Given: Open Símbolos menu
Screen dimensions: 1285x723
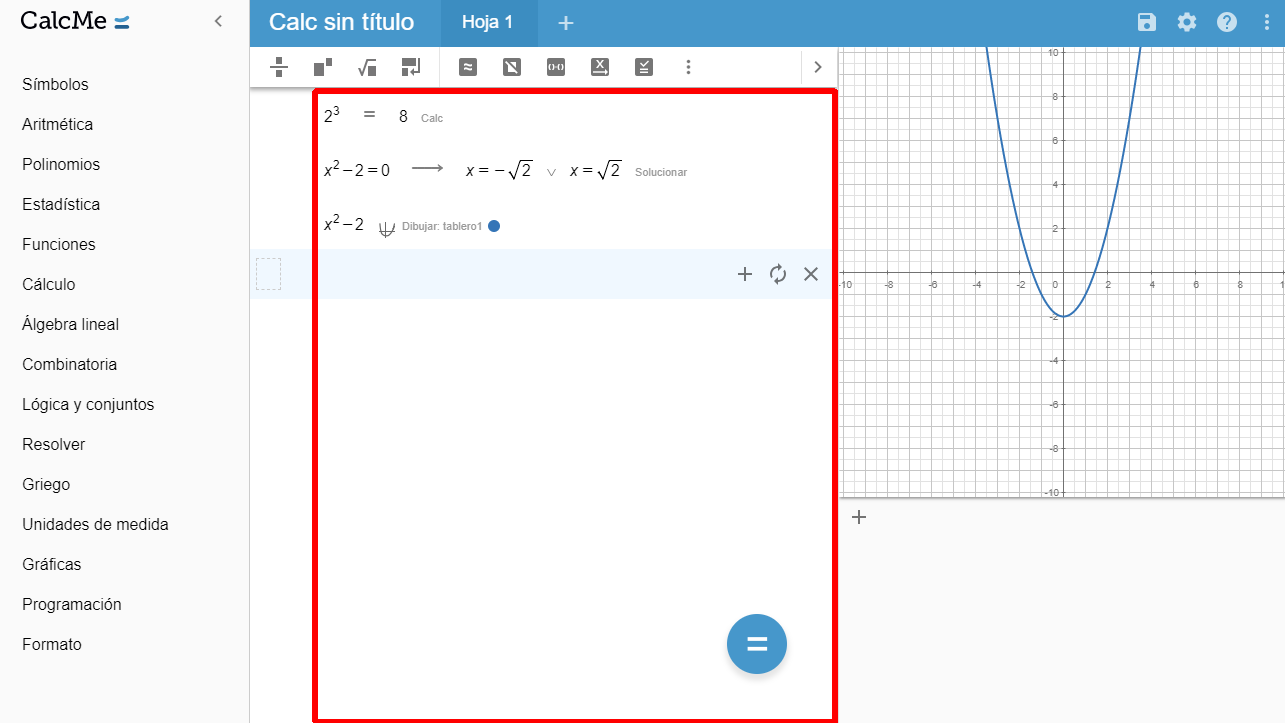Looking at the screenshot, I should coord(55,84).
